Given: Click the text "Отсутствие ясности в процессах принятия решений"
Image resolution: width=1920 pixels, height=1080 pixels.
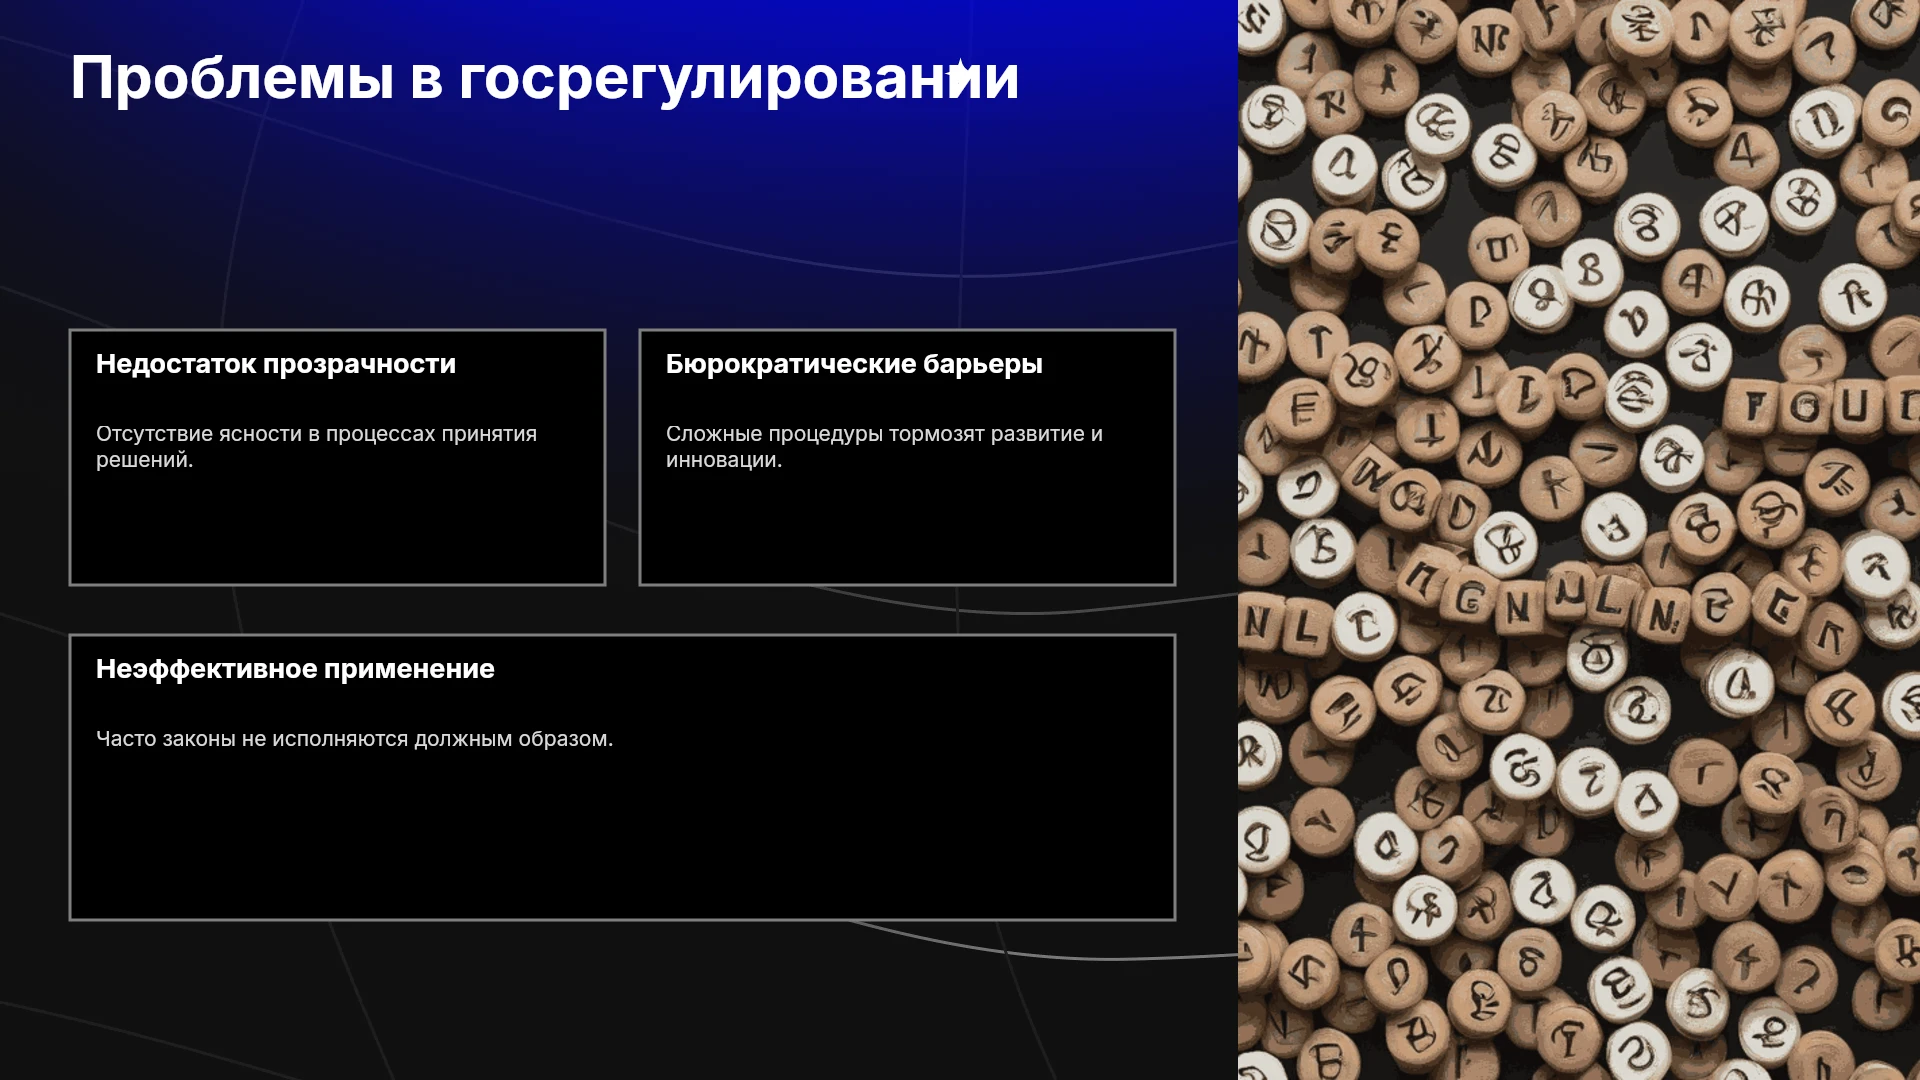Looking at the screenshot, I should [316, 447].
